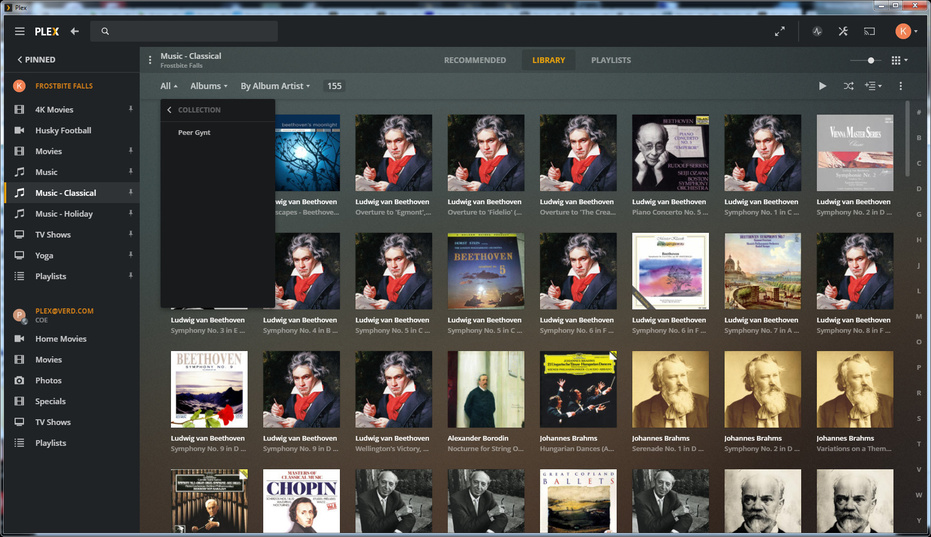Unpin Playlists entry
The height and width of the screenshot is (537, 931).
(131, 276)
